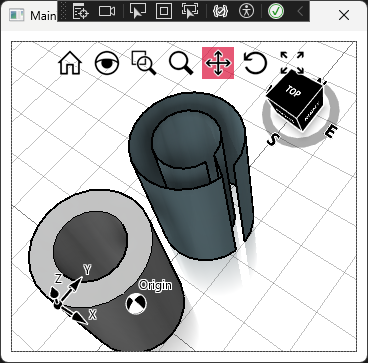Click the E compass label
The height and width of the screenshot is (363, 368).
331,132
